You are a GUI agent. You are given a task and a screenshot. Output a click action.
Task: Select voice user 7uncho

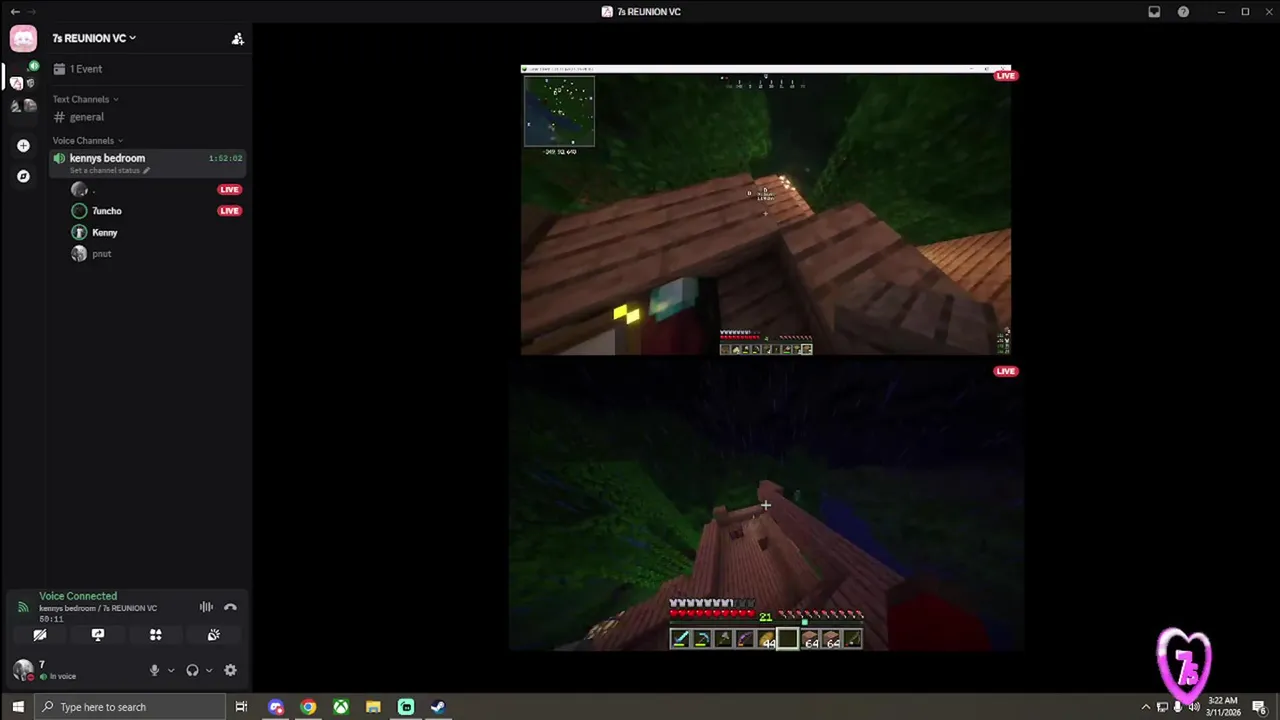point(106,211)
